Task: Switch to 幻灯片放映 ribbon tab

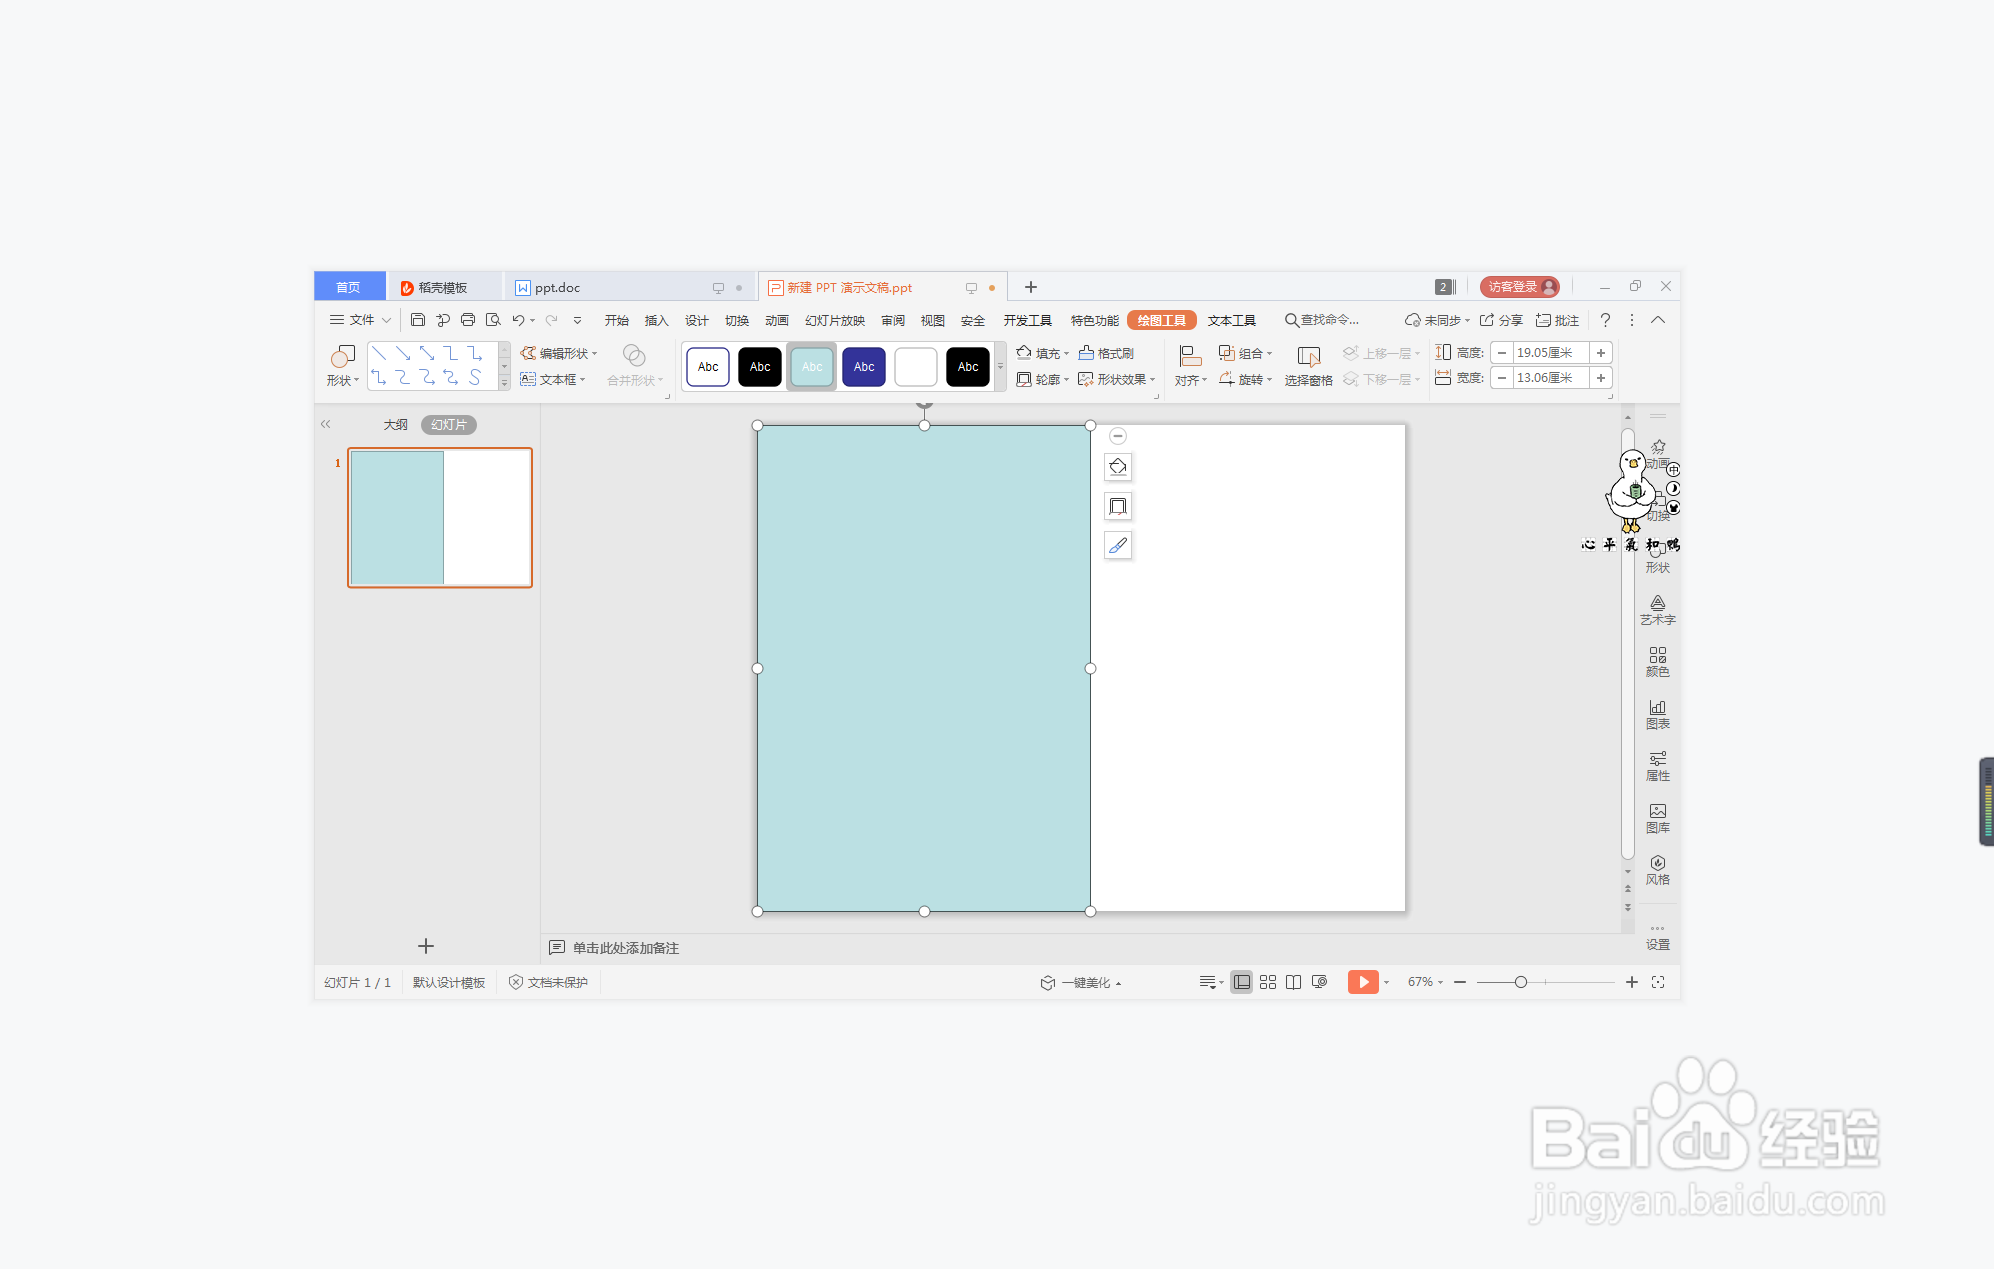Action: (835, 320)
